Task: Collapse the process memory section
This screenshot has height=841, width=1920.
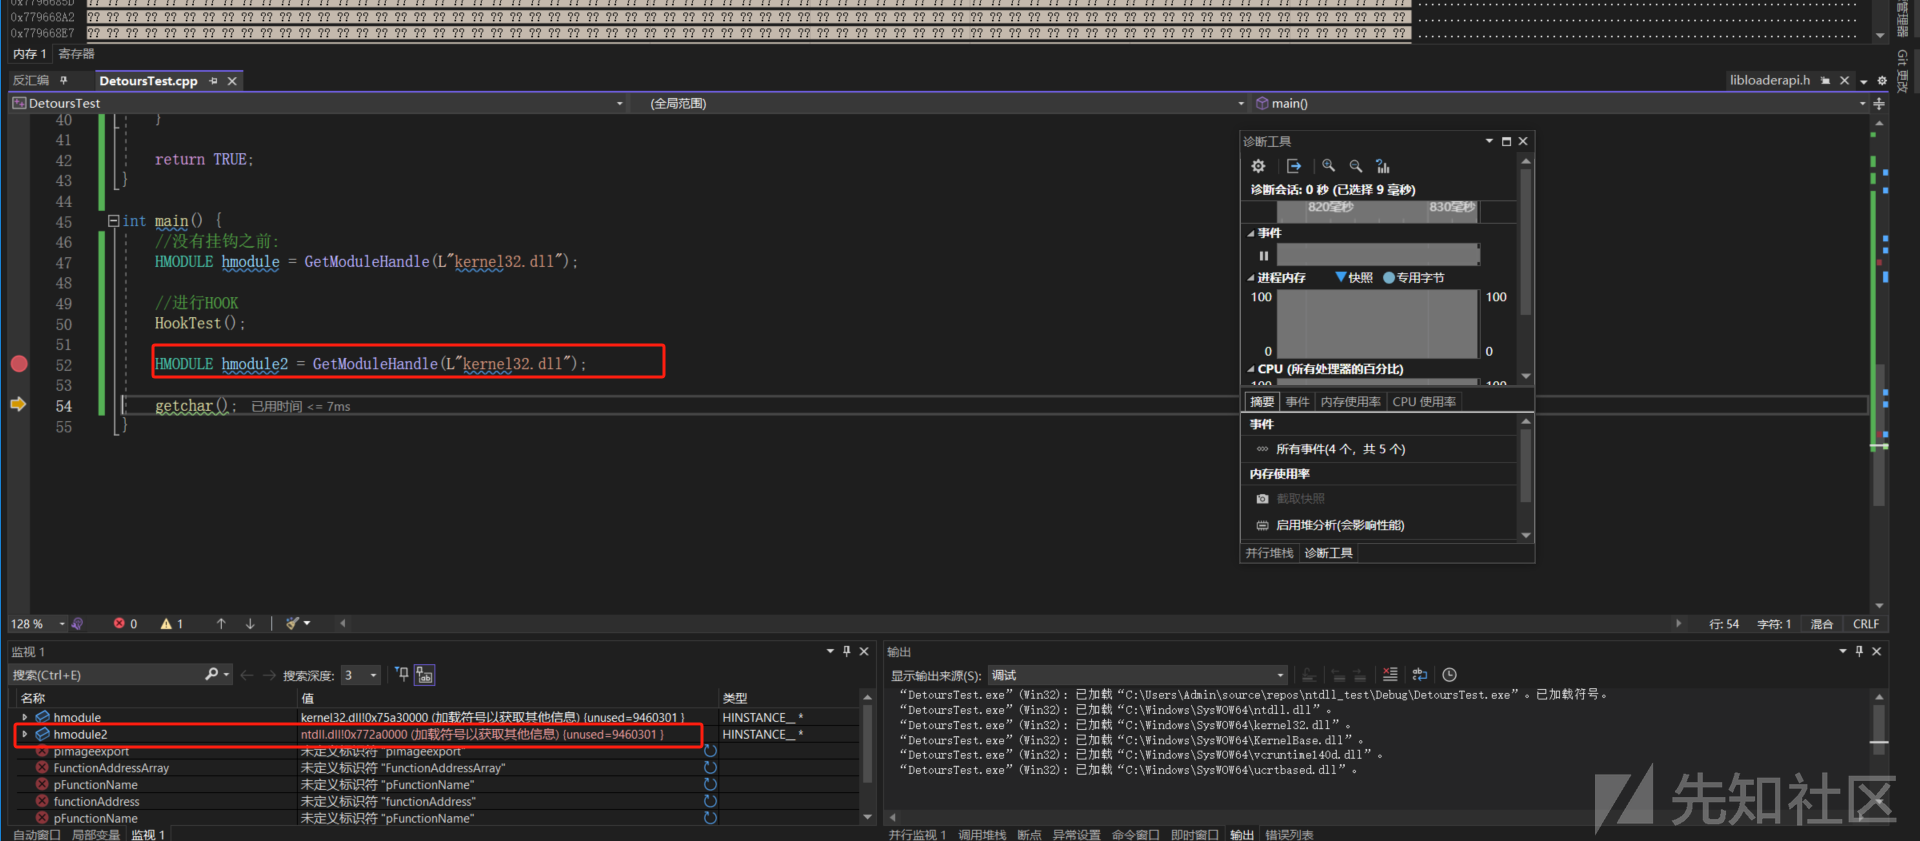Action: point(1251,278)
